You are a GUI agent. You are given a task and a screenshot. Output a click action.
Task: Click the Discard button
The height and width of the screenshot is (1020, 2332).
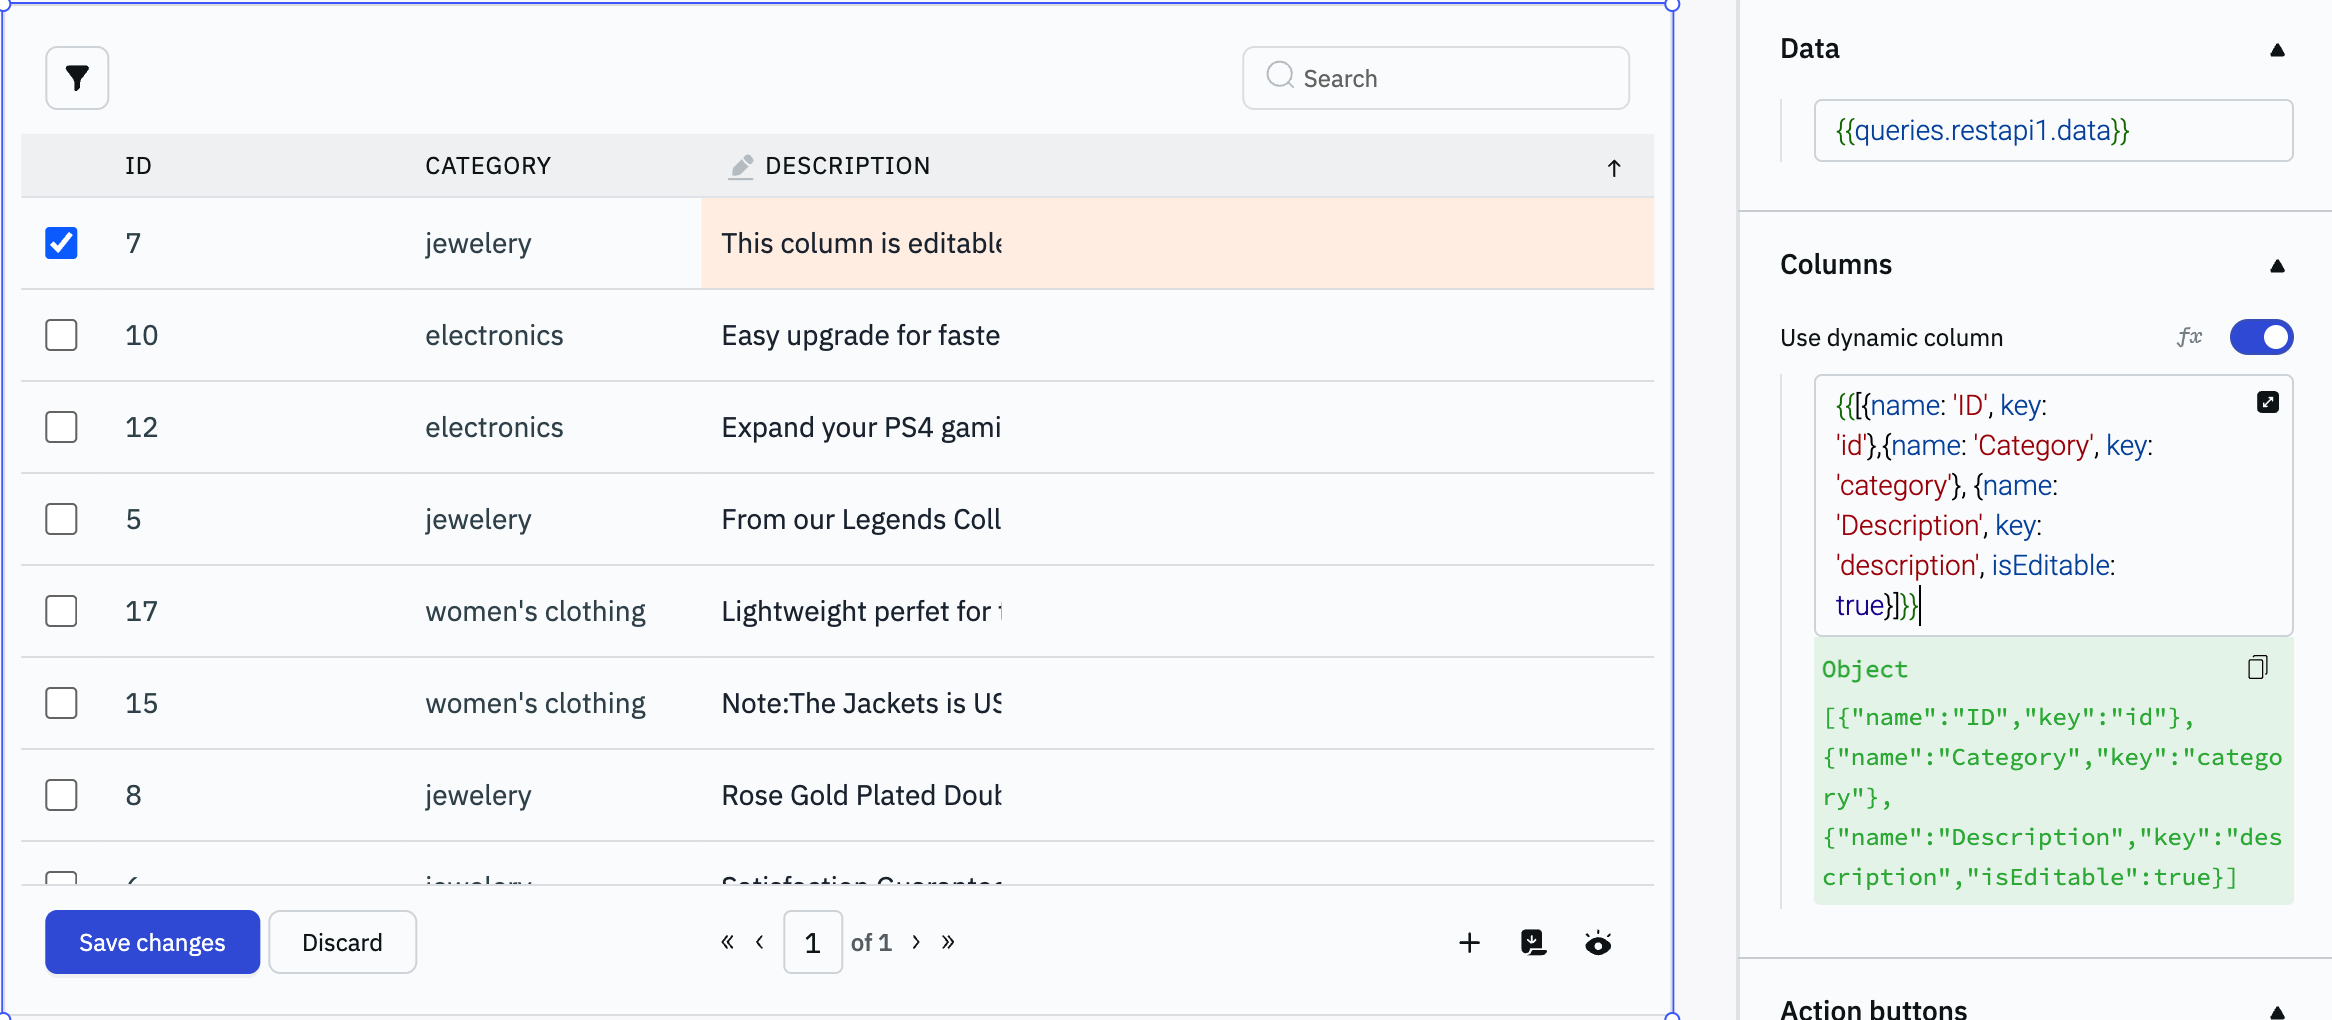pyautogui.click(x=342, y=942)
